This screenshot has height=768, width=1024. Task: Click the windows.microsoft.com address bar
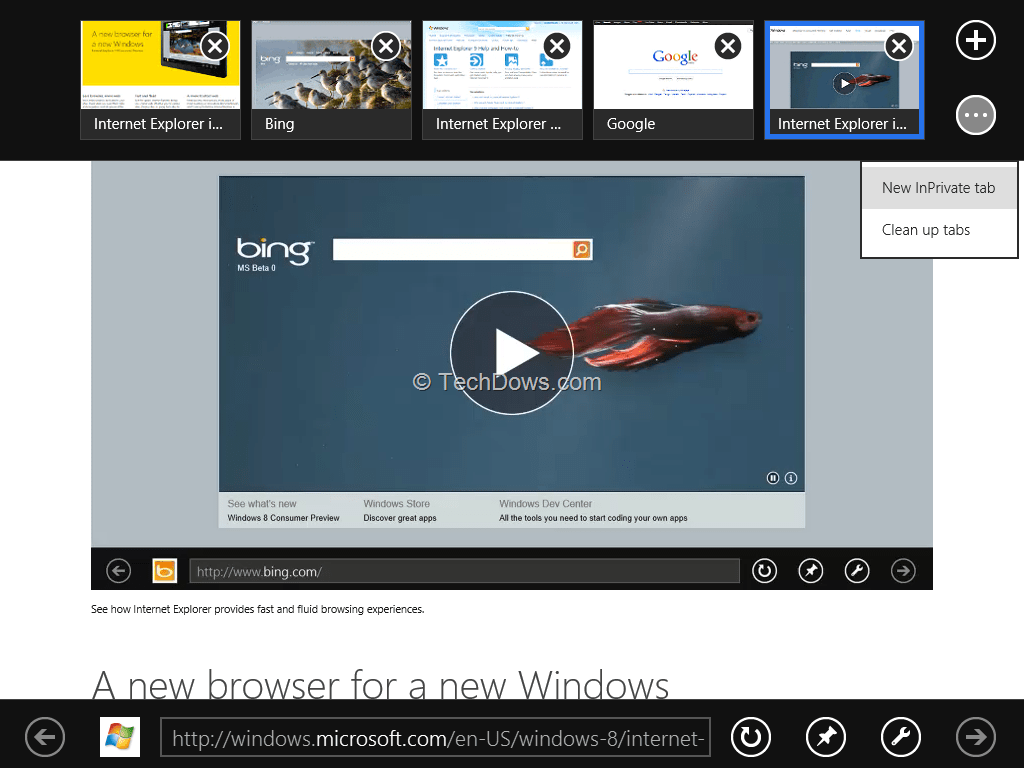click(436, 738)
